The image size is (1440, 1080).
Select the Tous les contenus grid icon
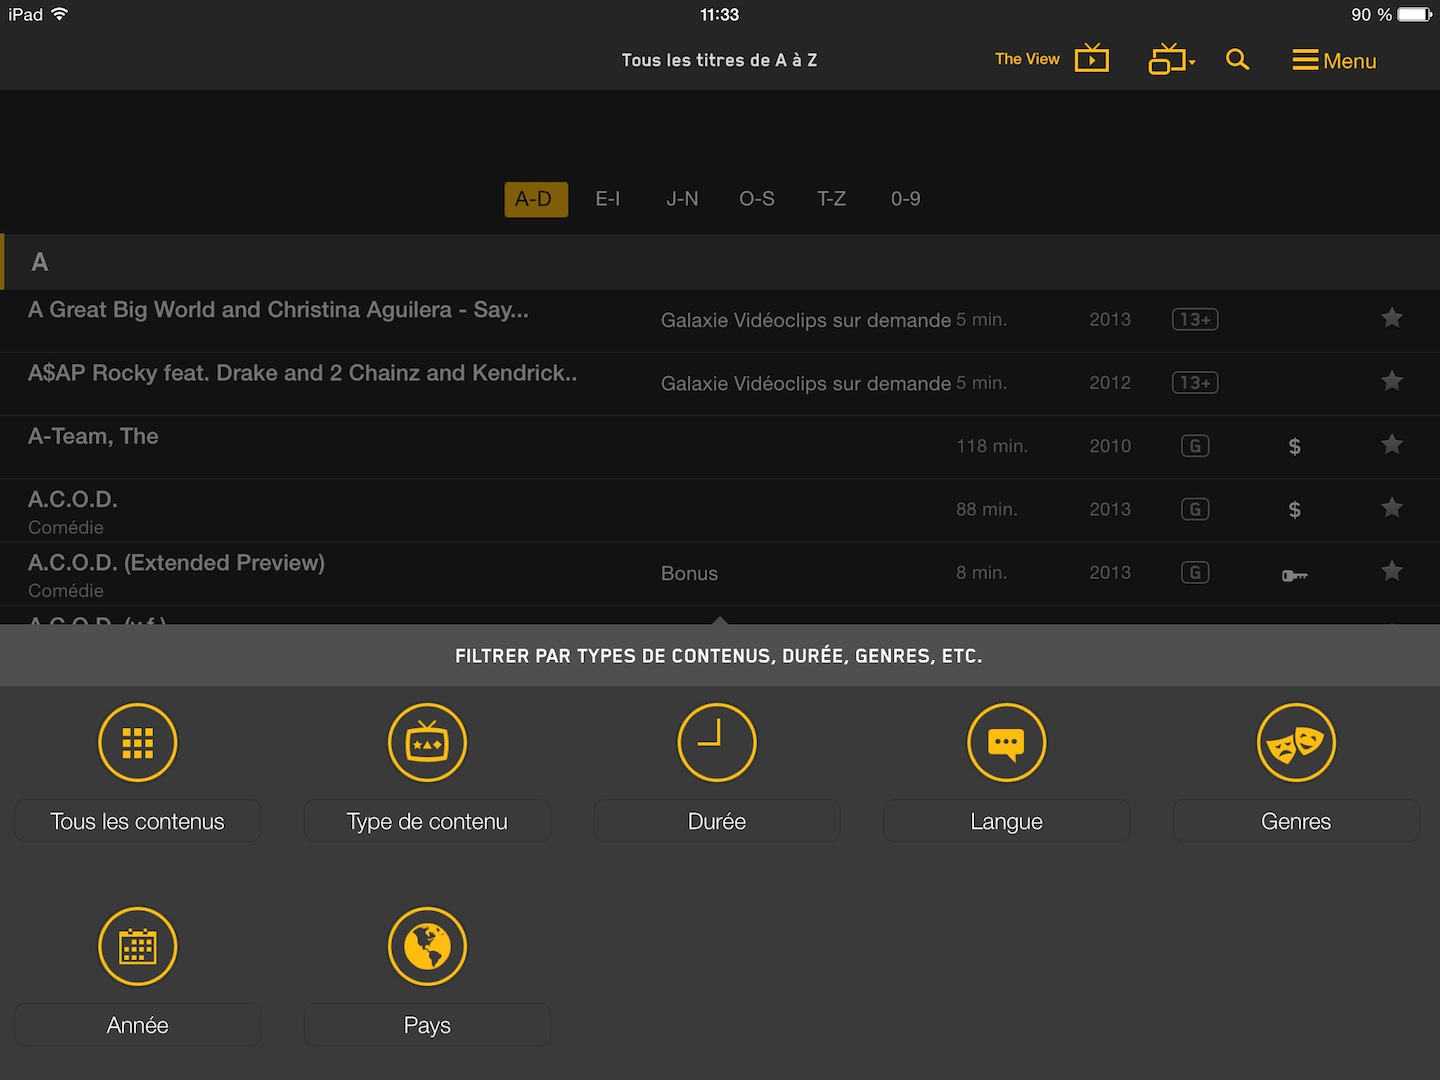click(138, 743)
